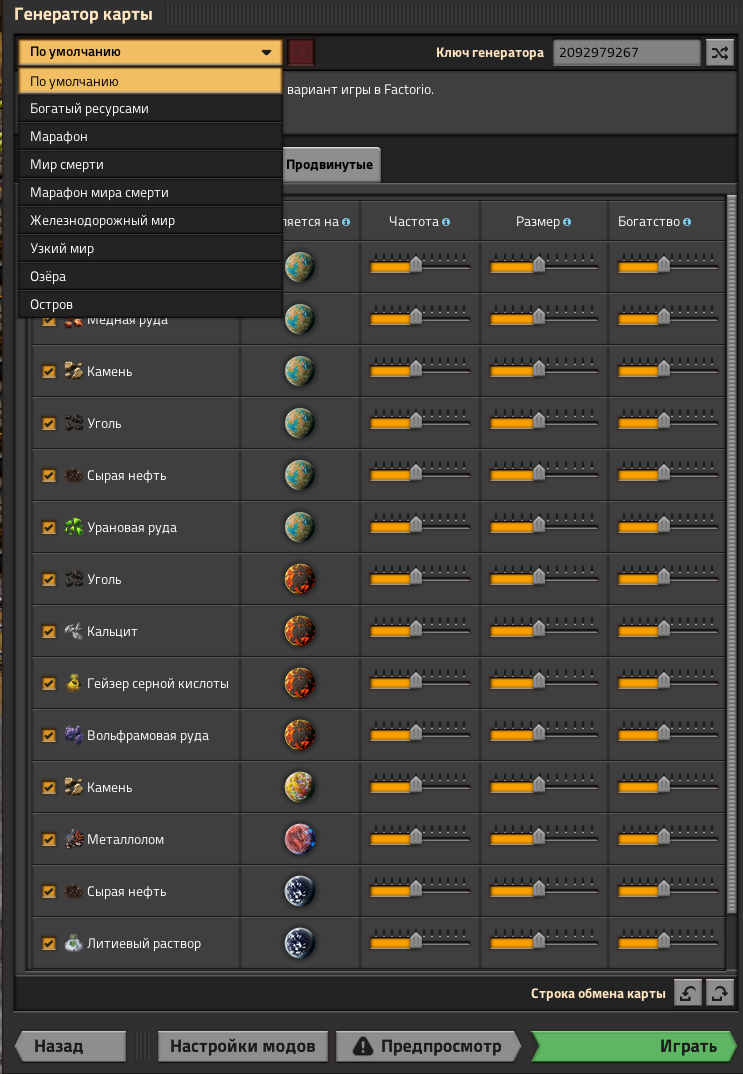Choose the Марафон preset
The height and width of the screenshot is (1074, 743).
click(x=150, y=137)
